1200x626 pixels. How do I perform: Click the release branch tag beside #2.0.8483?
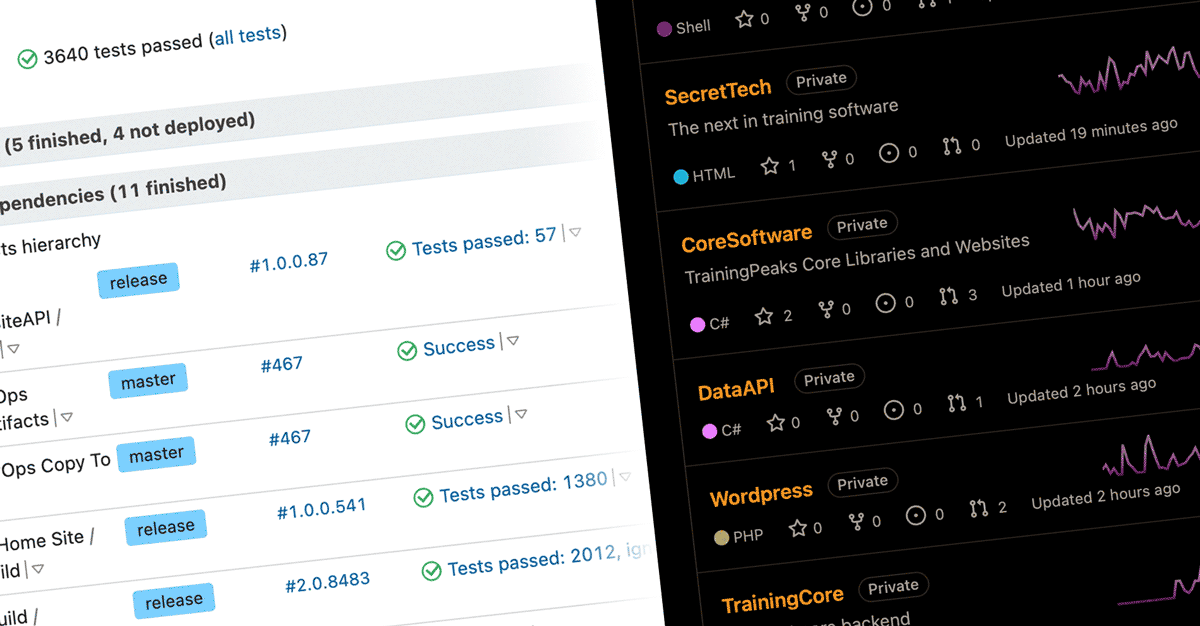click(x=174, y=601)
